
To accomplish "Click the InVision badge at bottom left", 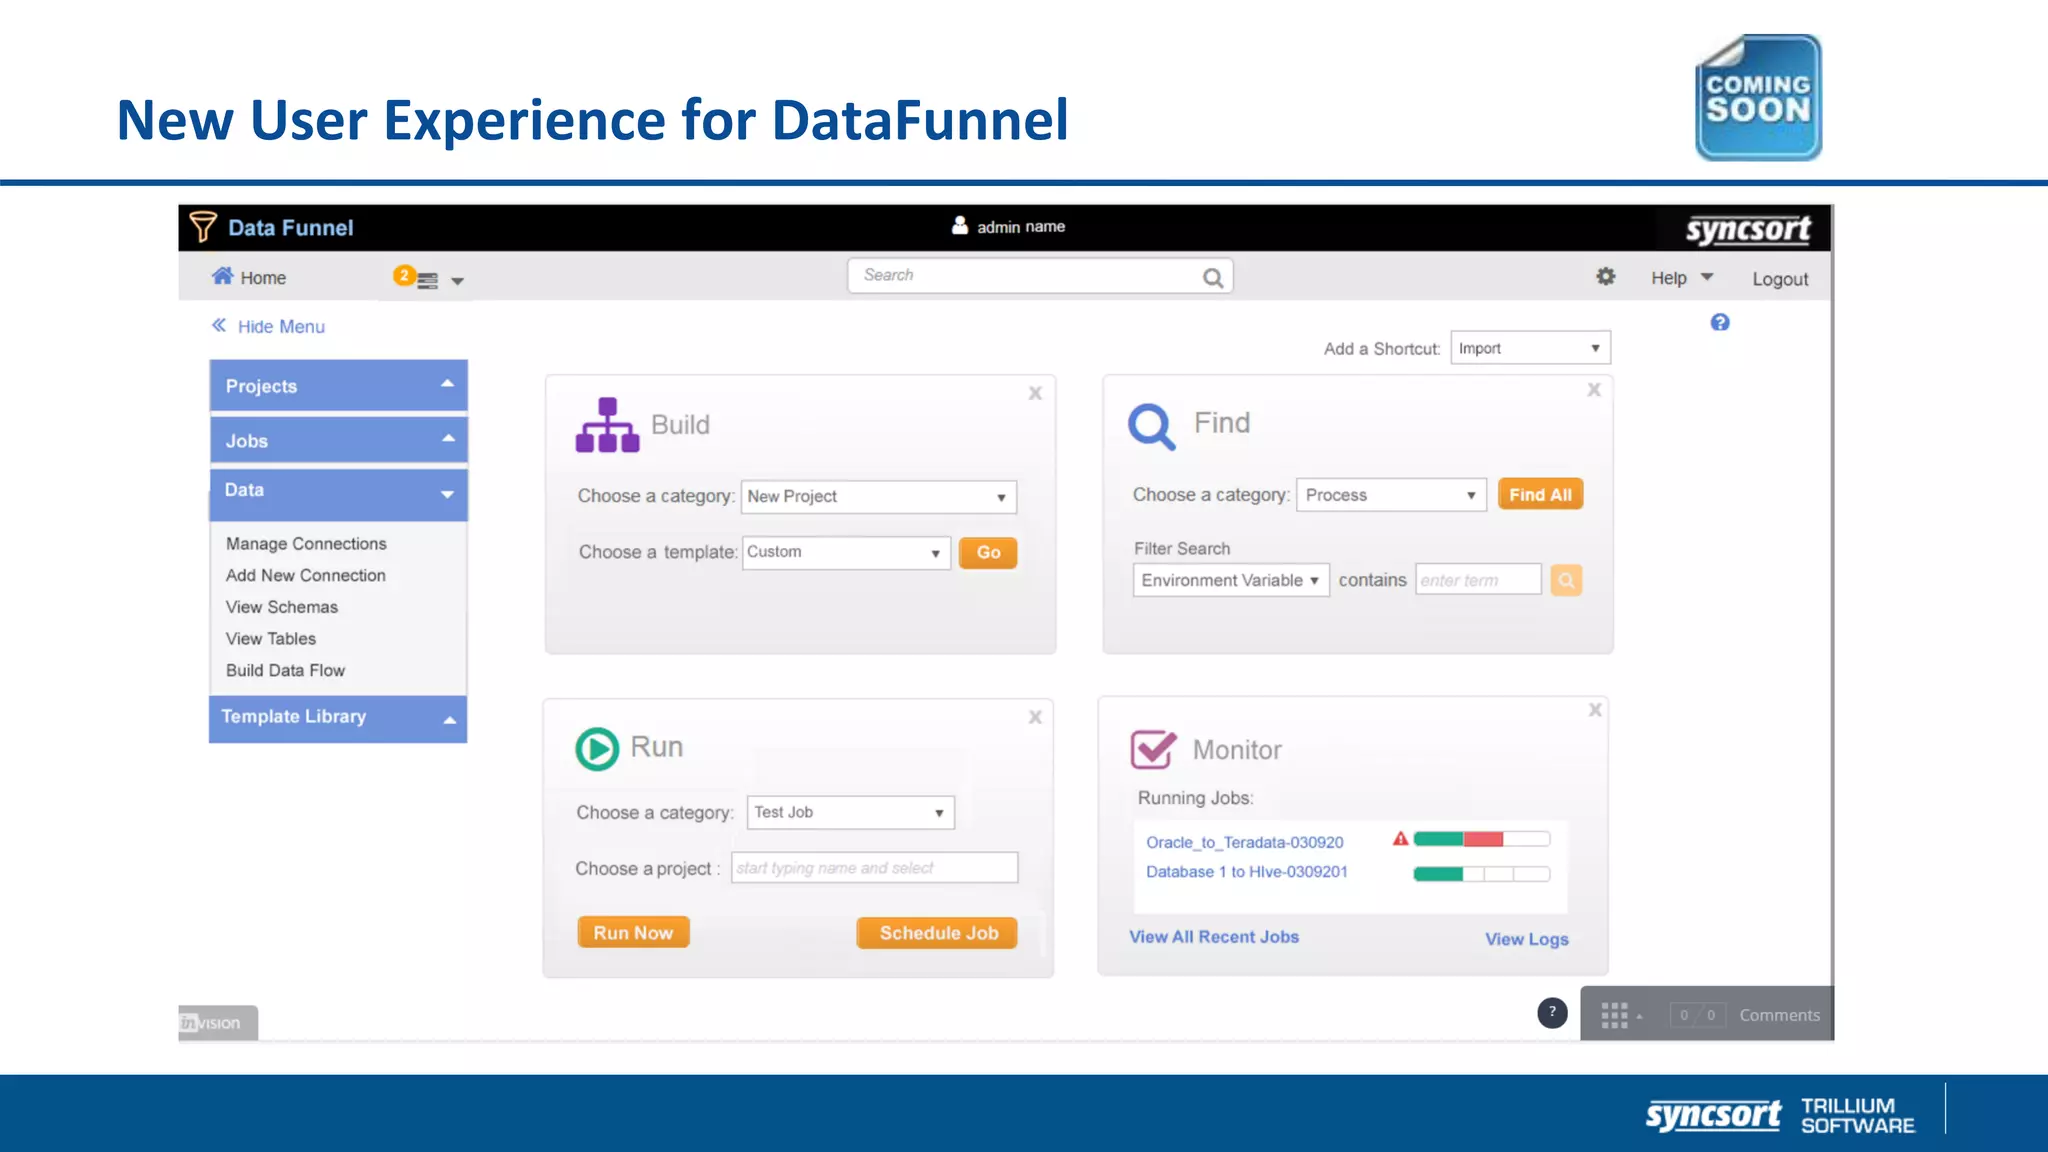I will pos(217,1022).
